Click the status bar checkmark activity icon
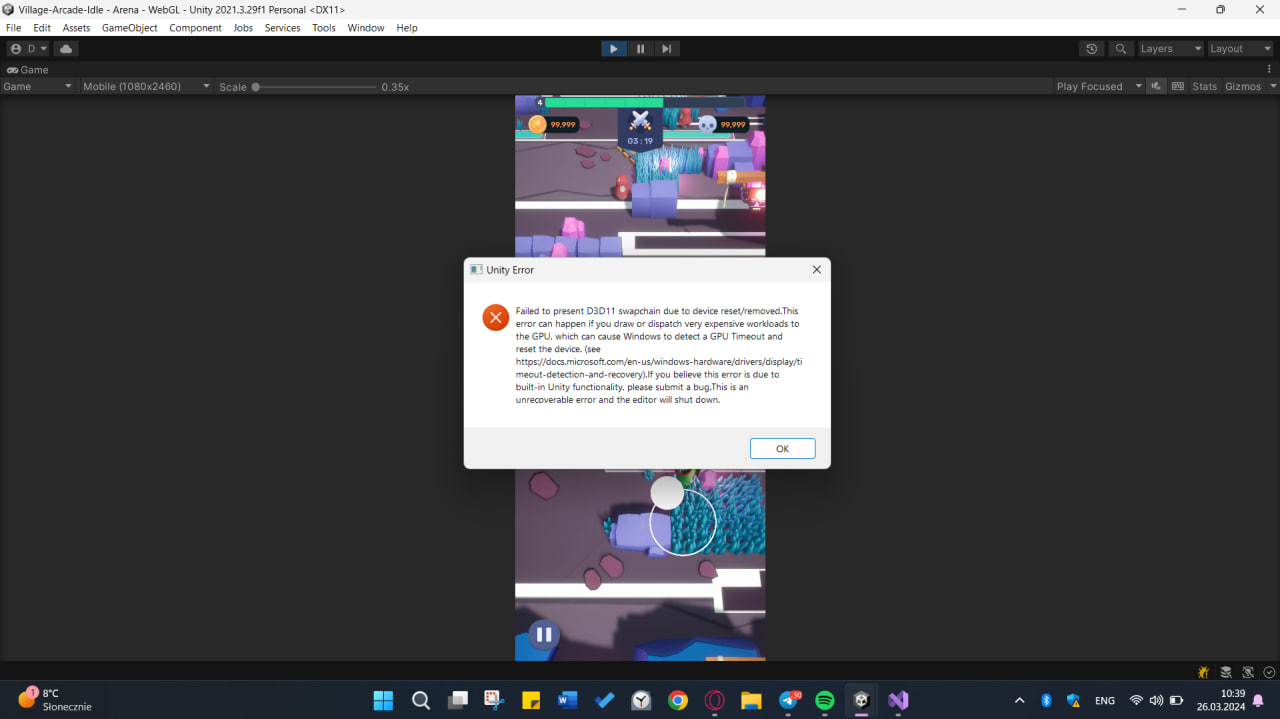This screenshot has height=719, width=1280. (x=1269, y=672)
